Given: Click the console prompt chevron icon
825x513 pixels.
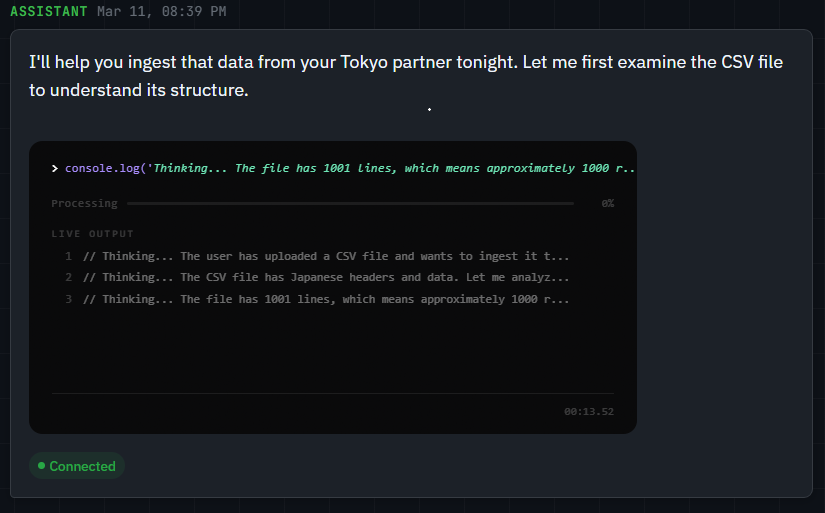Looking at the screenshot, I should click(55, 168).
